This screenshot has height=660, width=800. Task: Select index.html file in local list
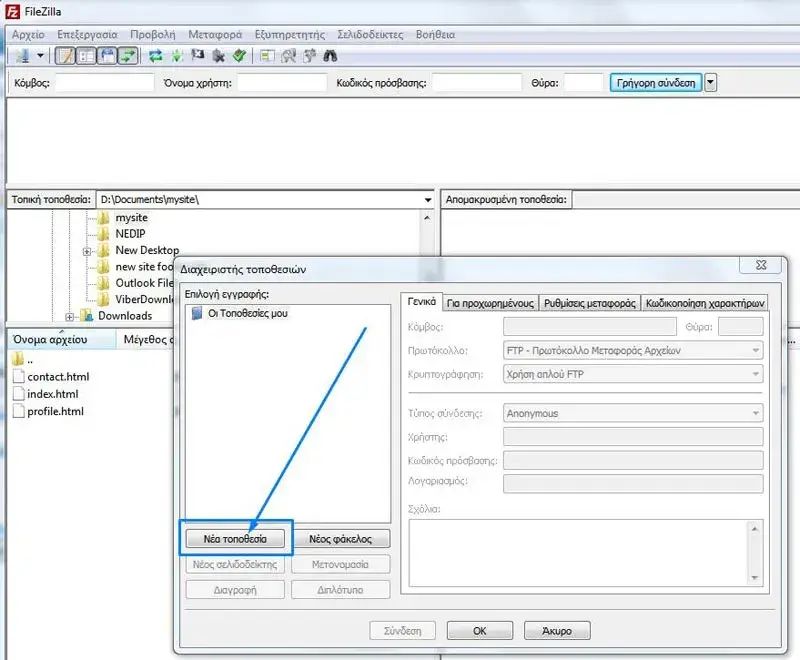[x=53, y=394]
